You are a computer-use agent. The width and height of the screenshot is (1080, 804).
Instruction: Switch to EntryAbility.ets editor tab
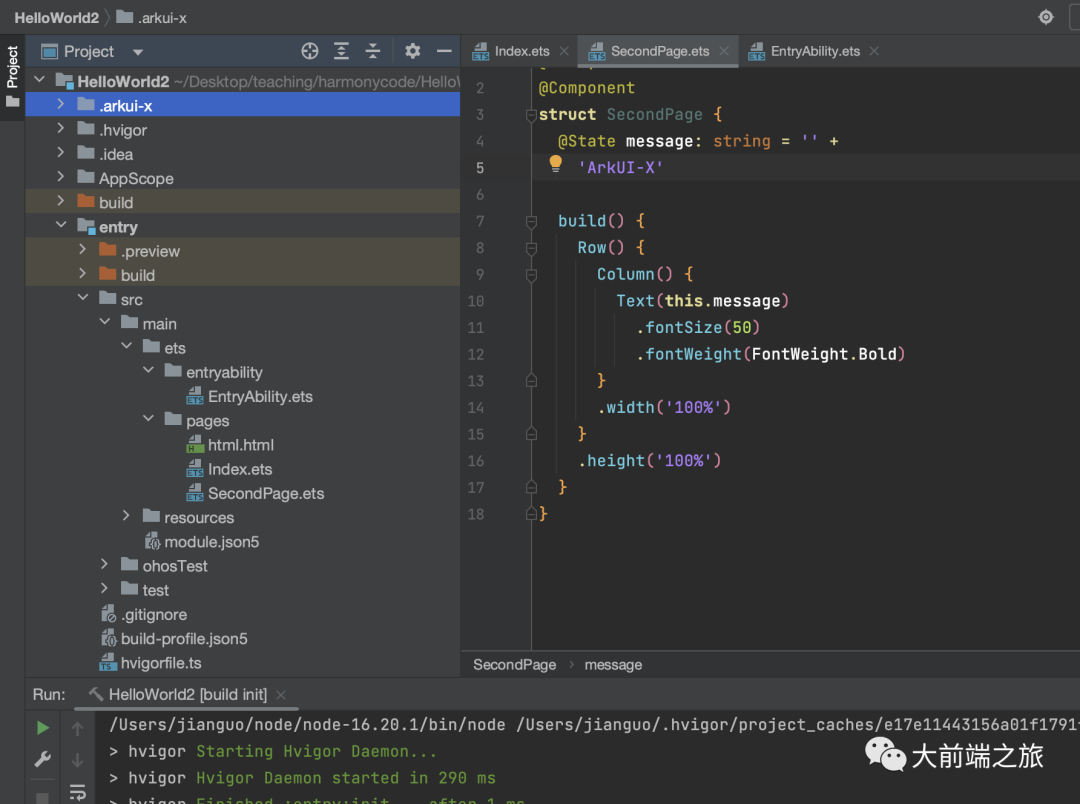(x=815, y=51)
